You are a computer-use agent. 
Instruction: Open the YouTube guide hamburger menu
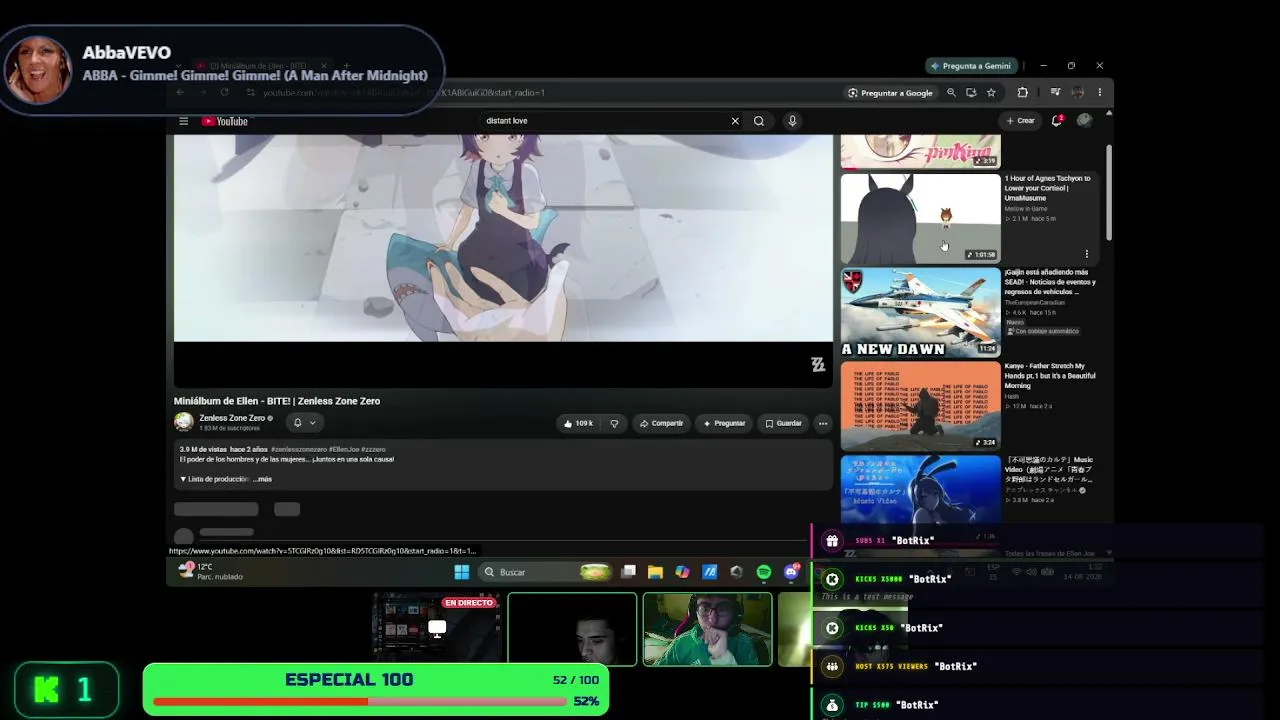(183, 121)
